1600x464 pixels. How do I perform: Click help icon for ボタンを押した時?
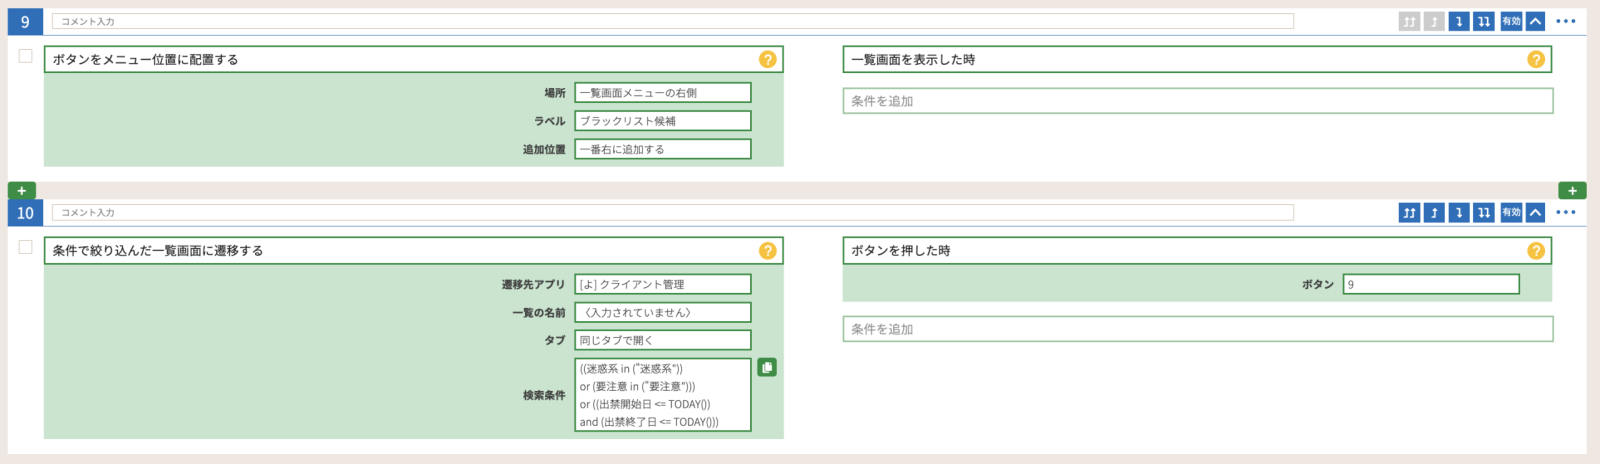1535,251
